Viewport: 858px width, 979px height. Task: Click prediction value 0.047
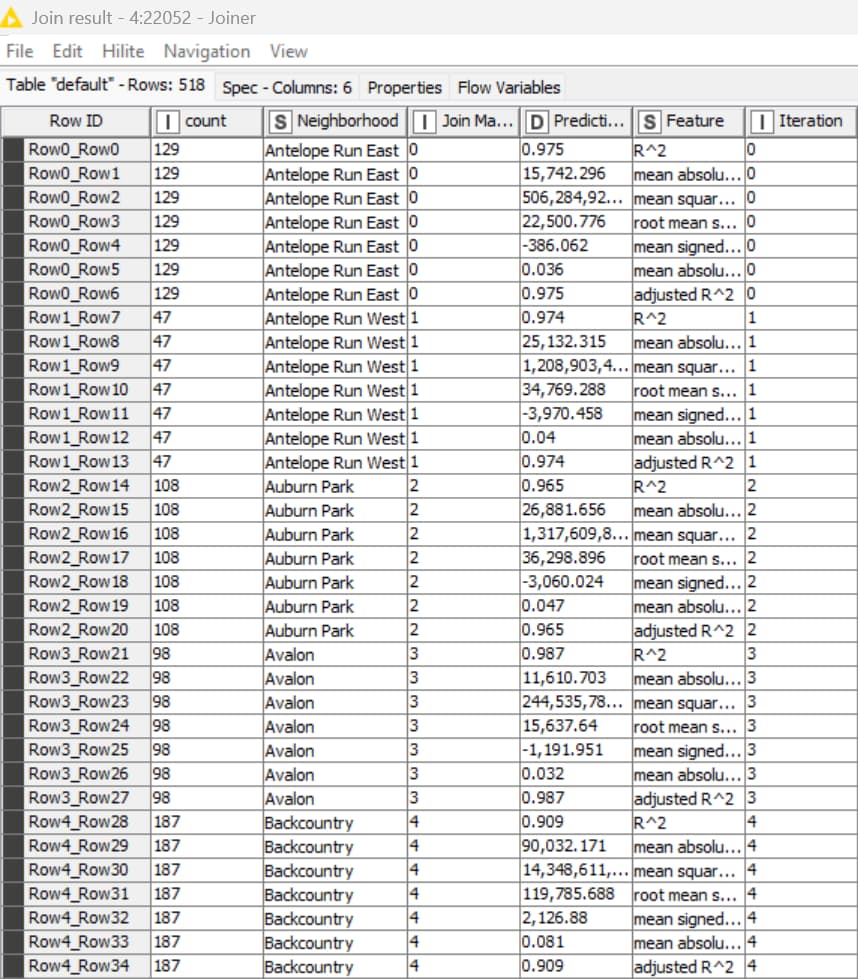click(543, 606)
